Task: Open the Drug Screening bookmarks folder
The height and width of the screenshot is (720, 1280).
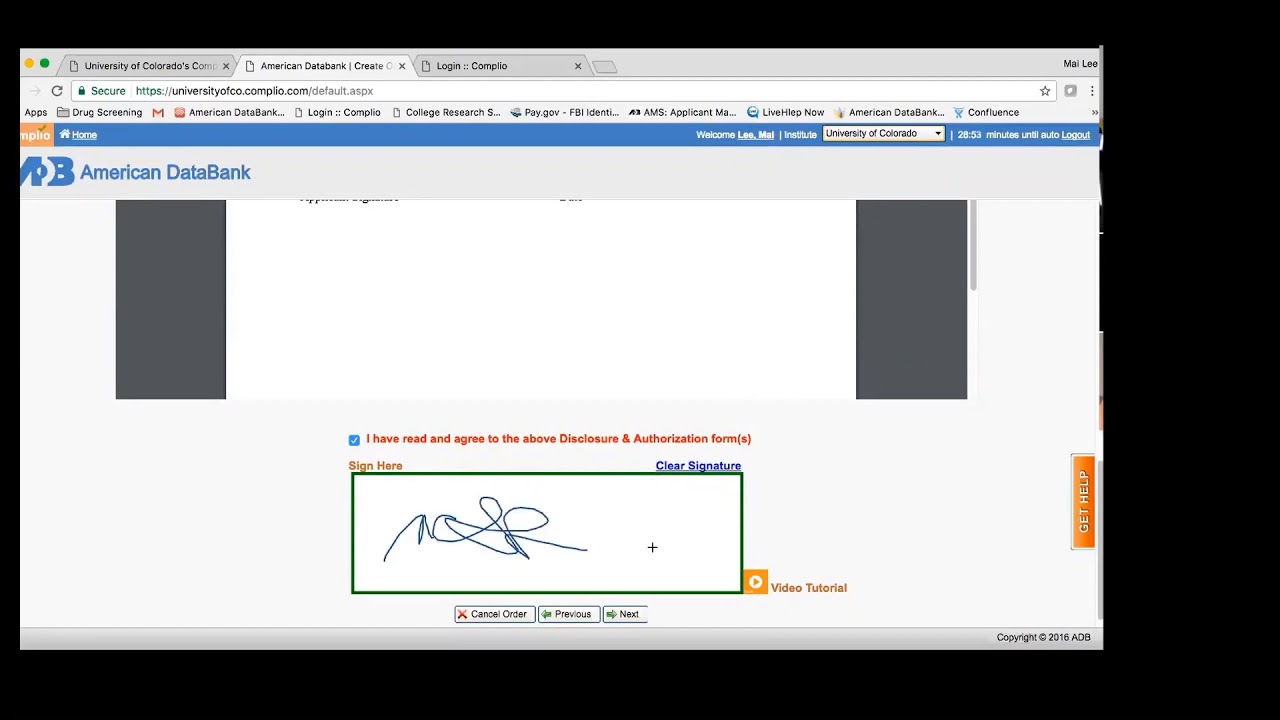Action: coord(100,113)
